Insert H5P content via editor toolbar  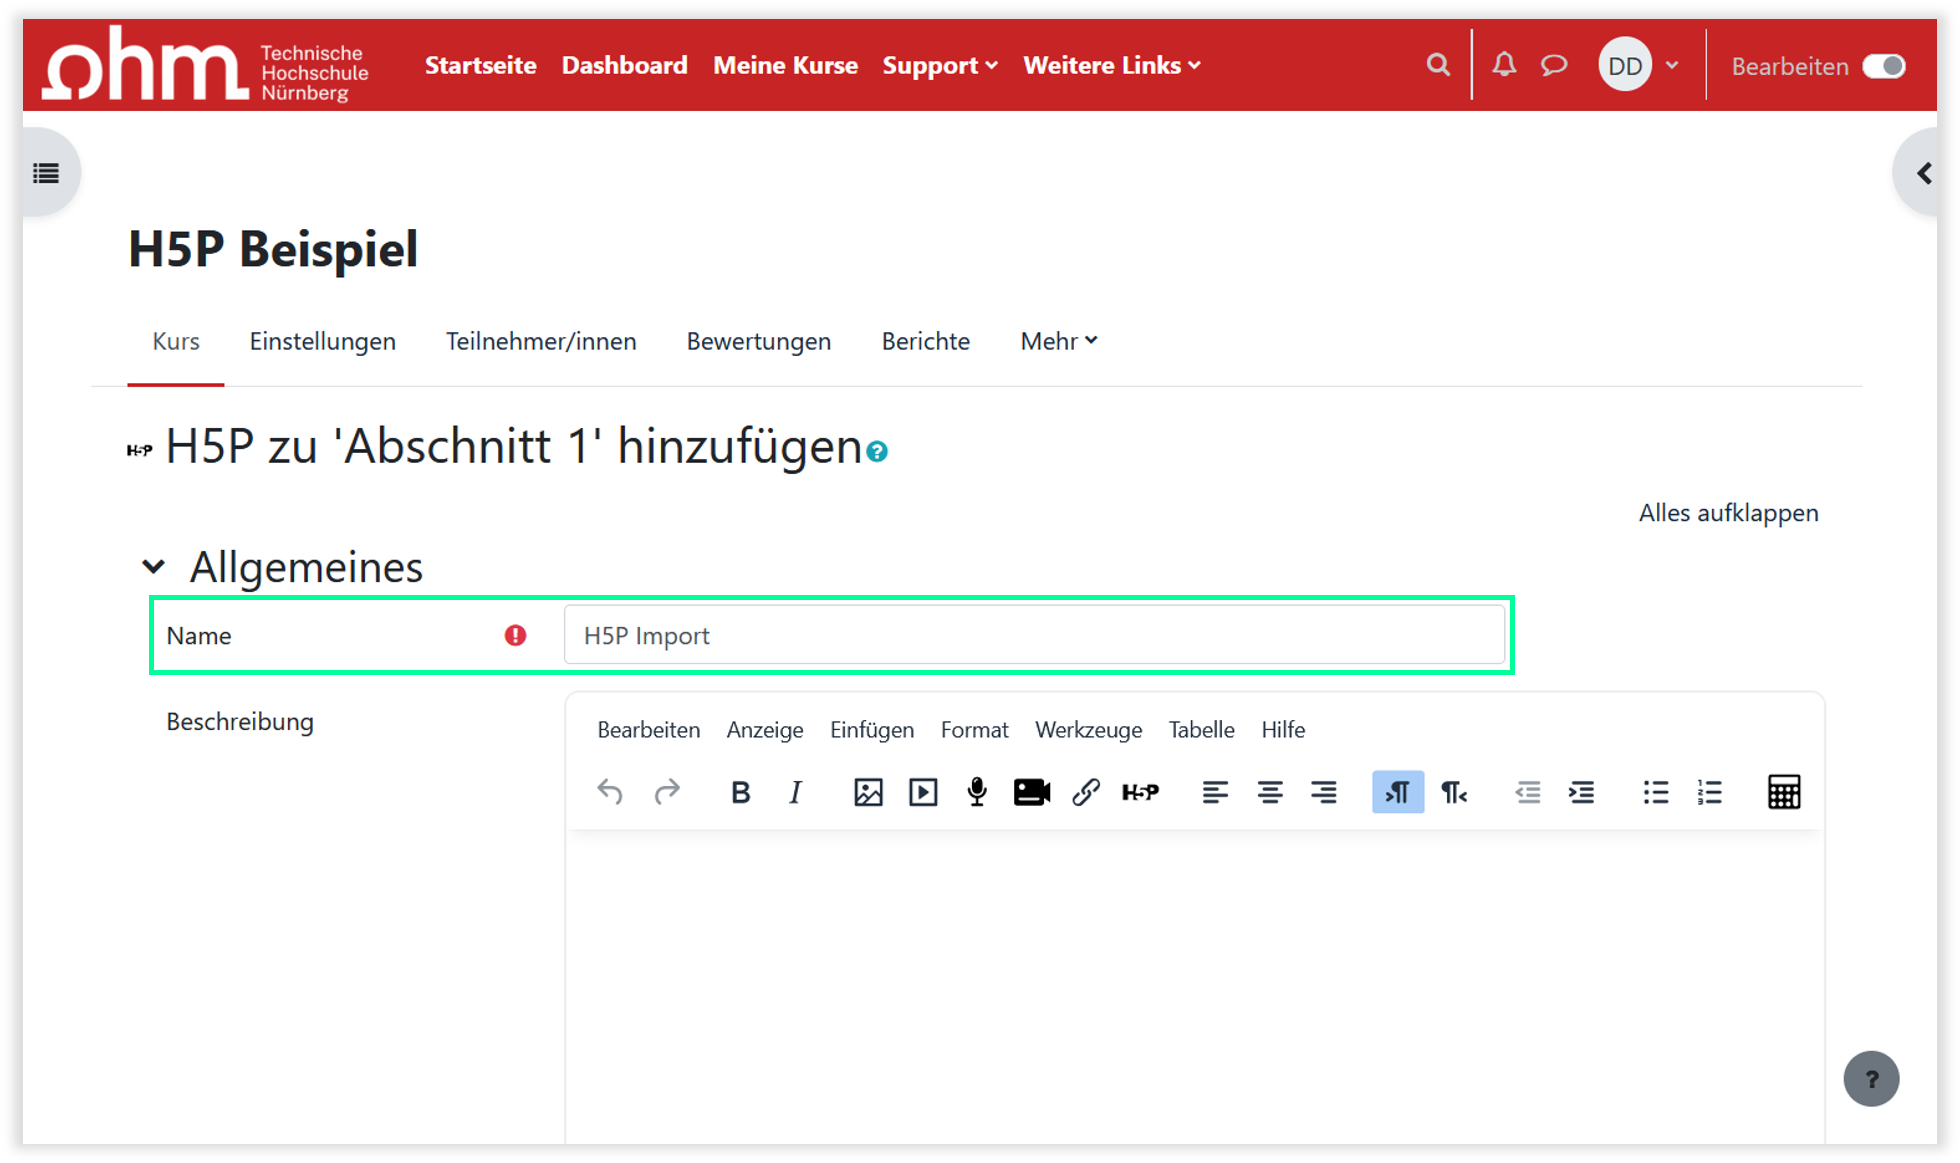click(x=1140, y=793)
